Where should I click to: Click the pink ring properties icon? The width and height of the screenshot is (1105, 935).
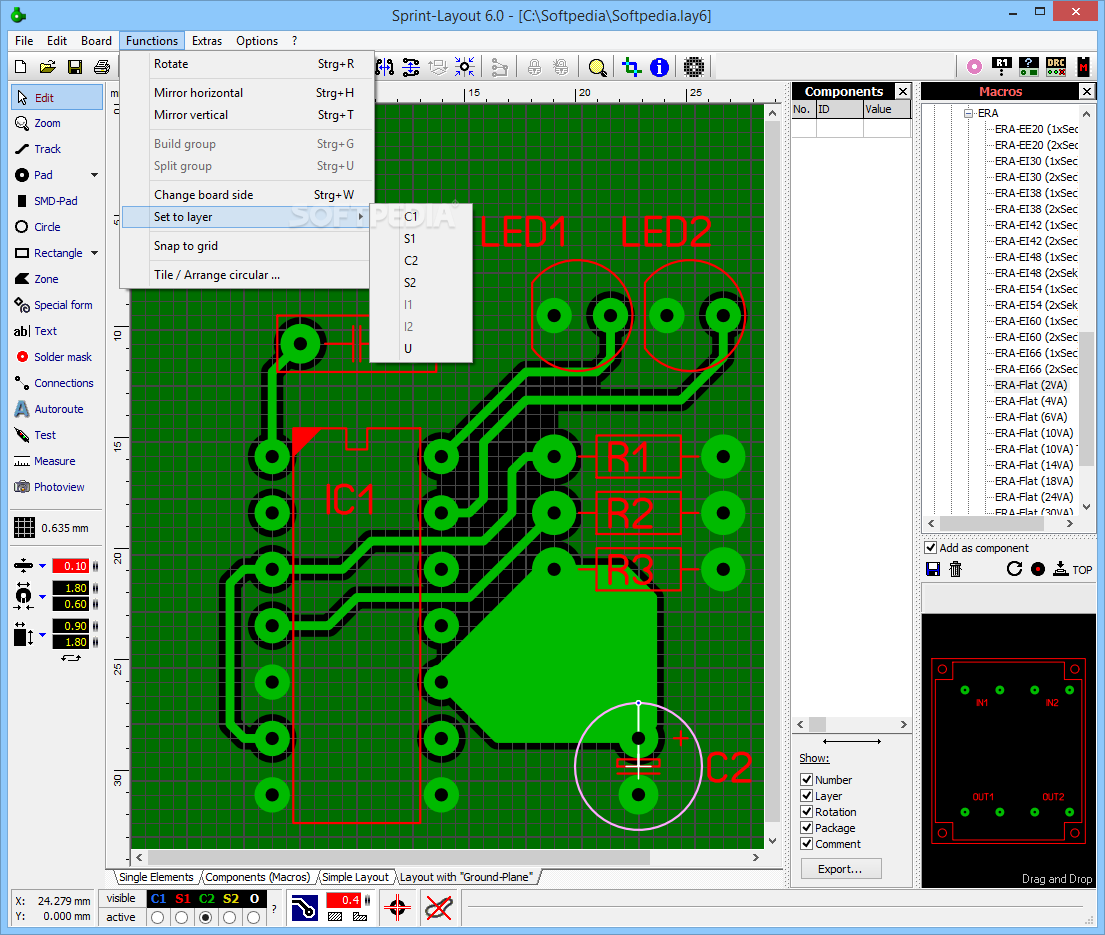(974, 67)
